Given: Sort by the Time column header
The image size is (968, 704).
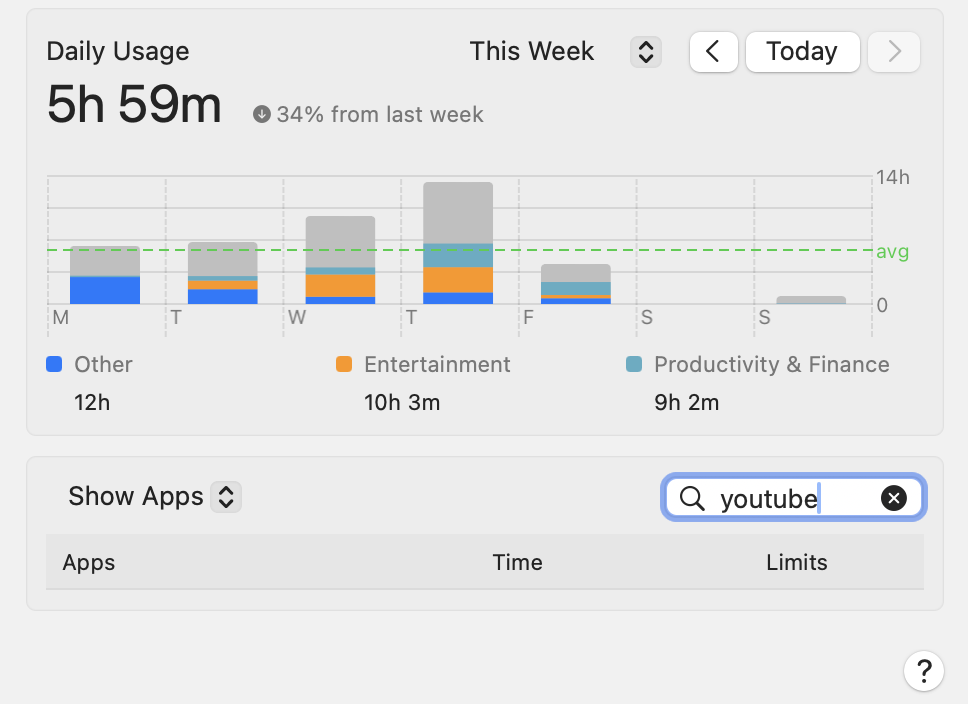Looking at the screenshot, I should pyautogui.click(x=517, y=562).
